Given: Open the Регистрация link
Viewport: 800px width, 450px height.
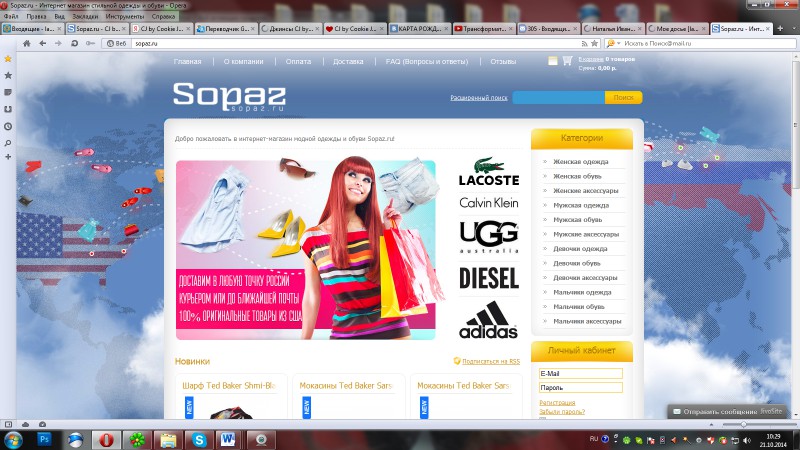Looking at the screenshot, I should click(557, 403).
